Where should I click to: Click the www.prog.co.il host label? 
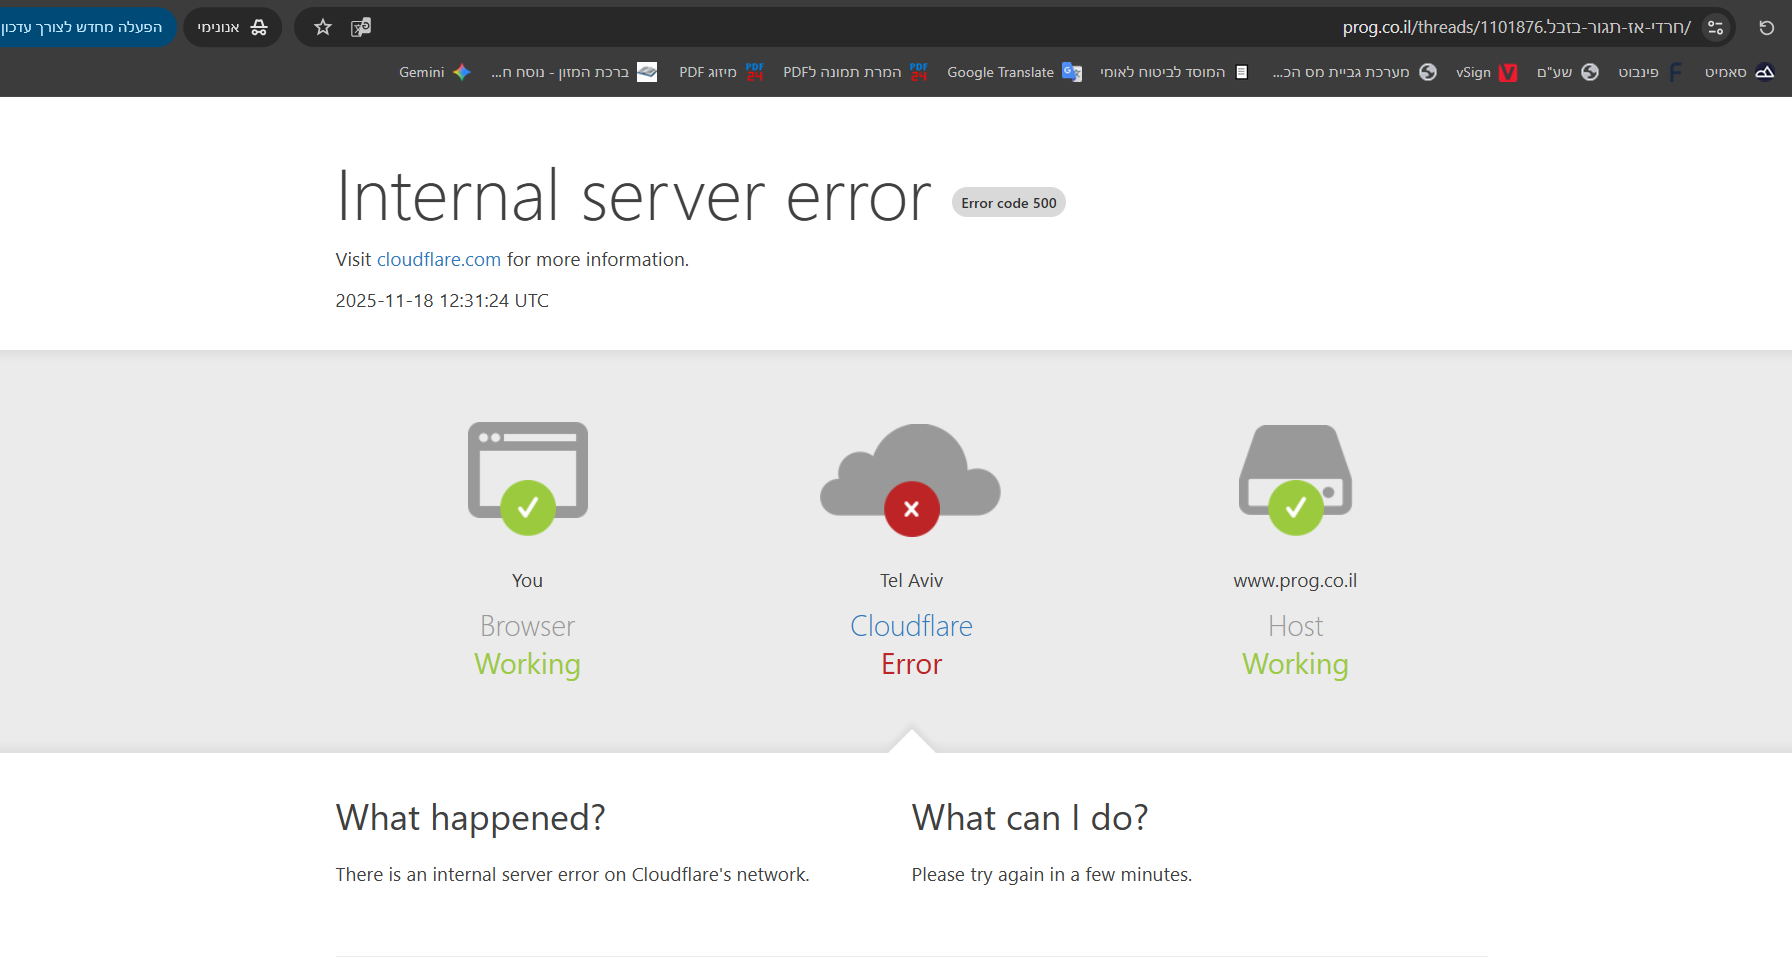click(x=1296, y=581)
